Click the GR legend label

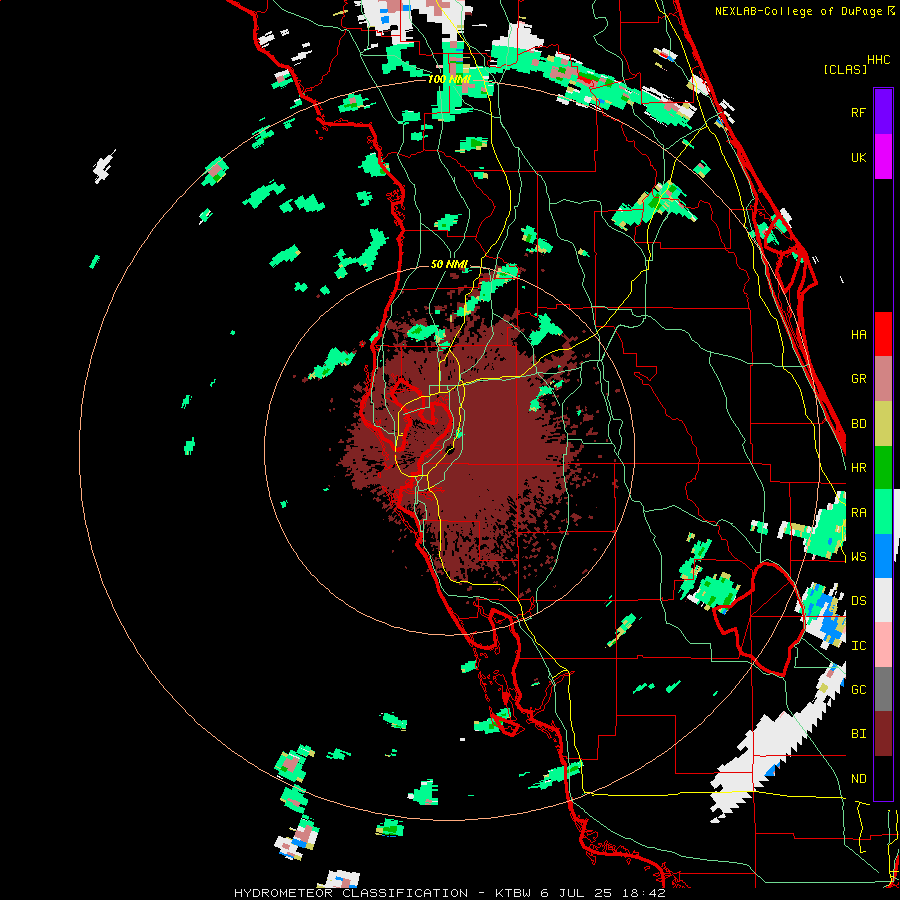858,379
